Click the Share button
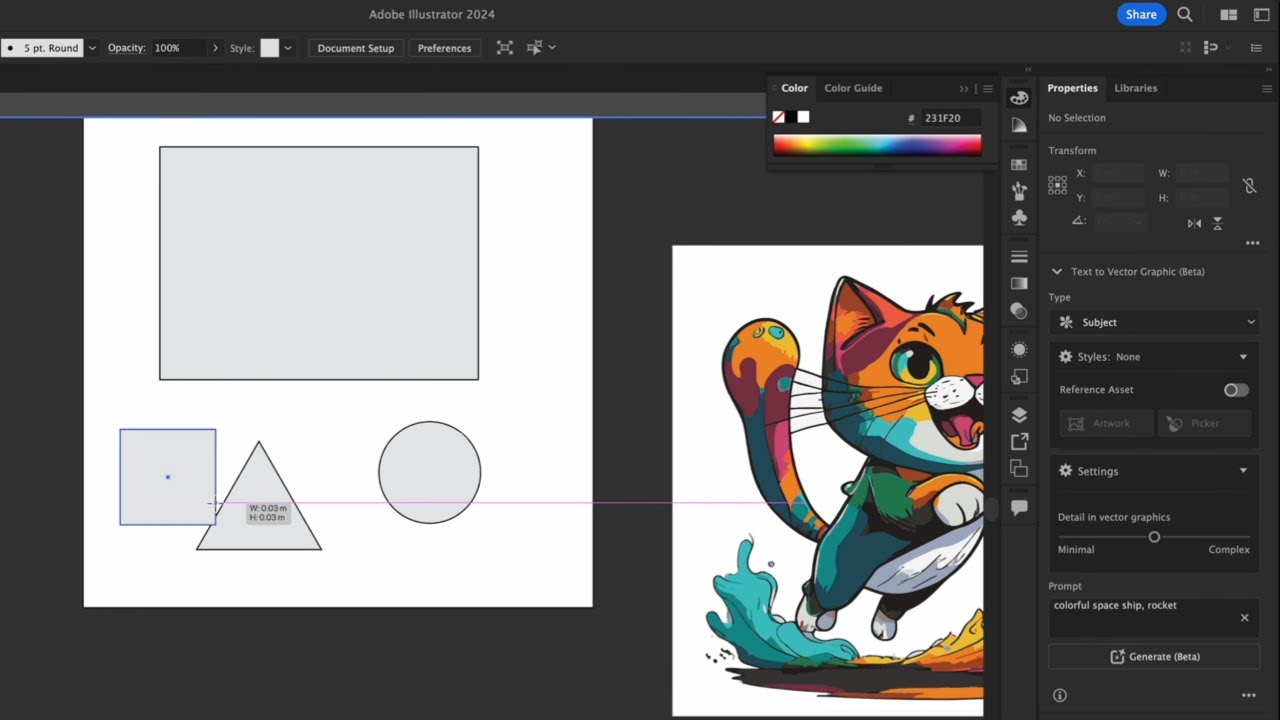 (1141, 14)
